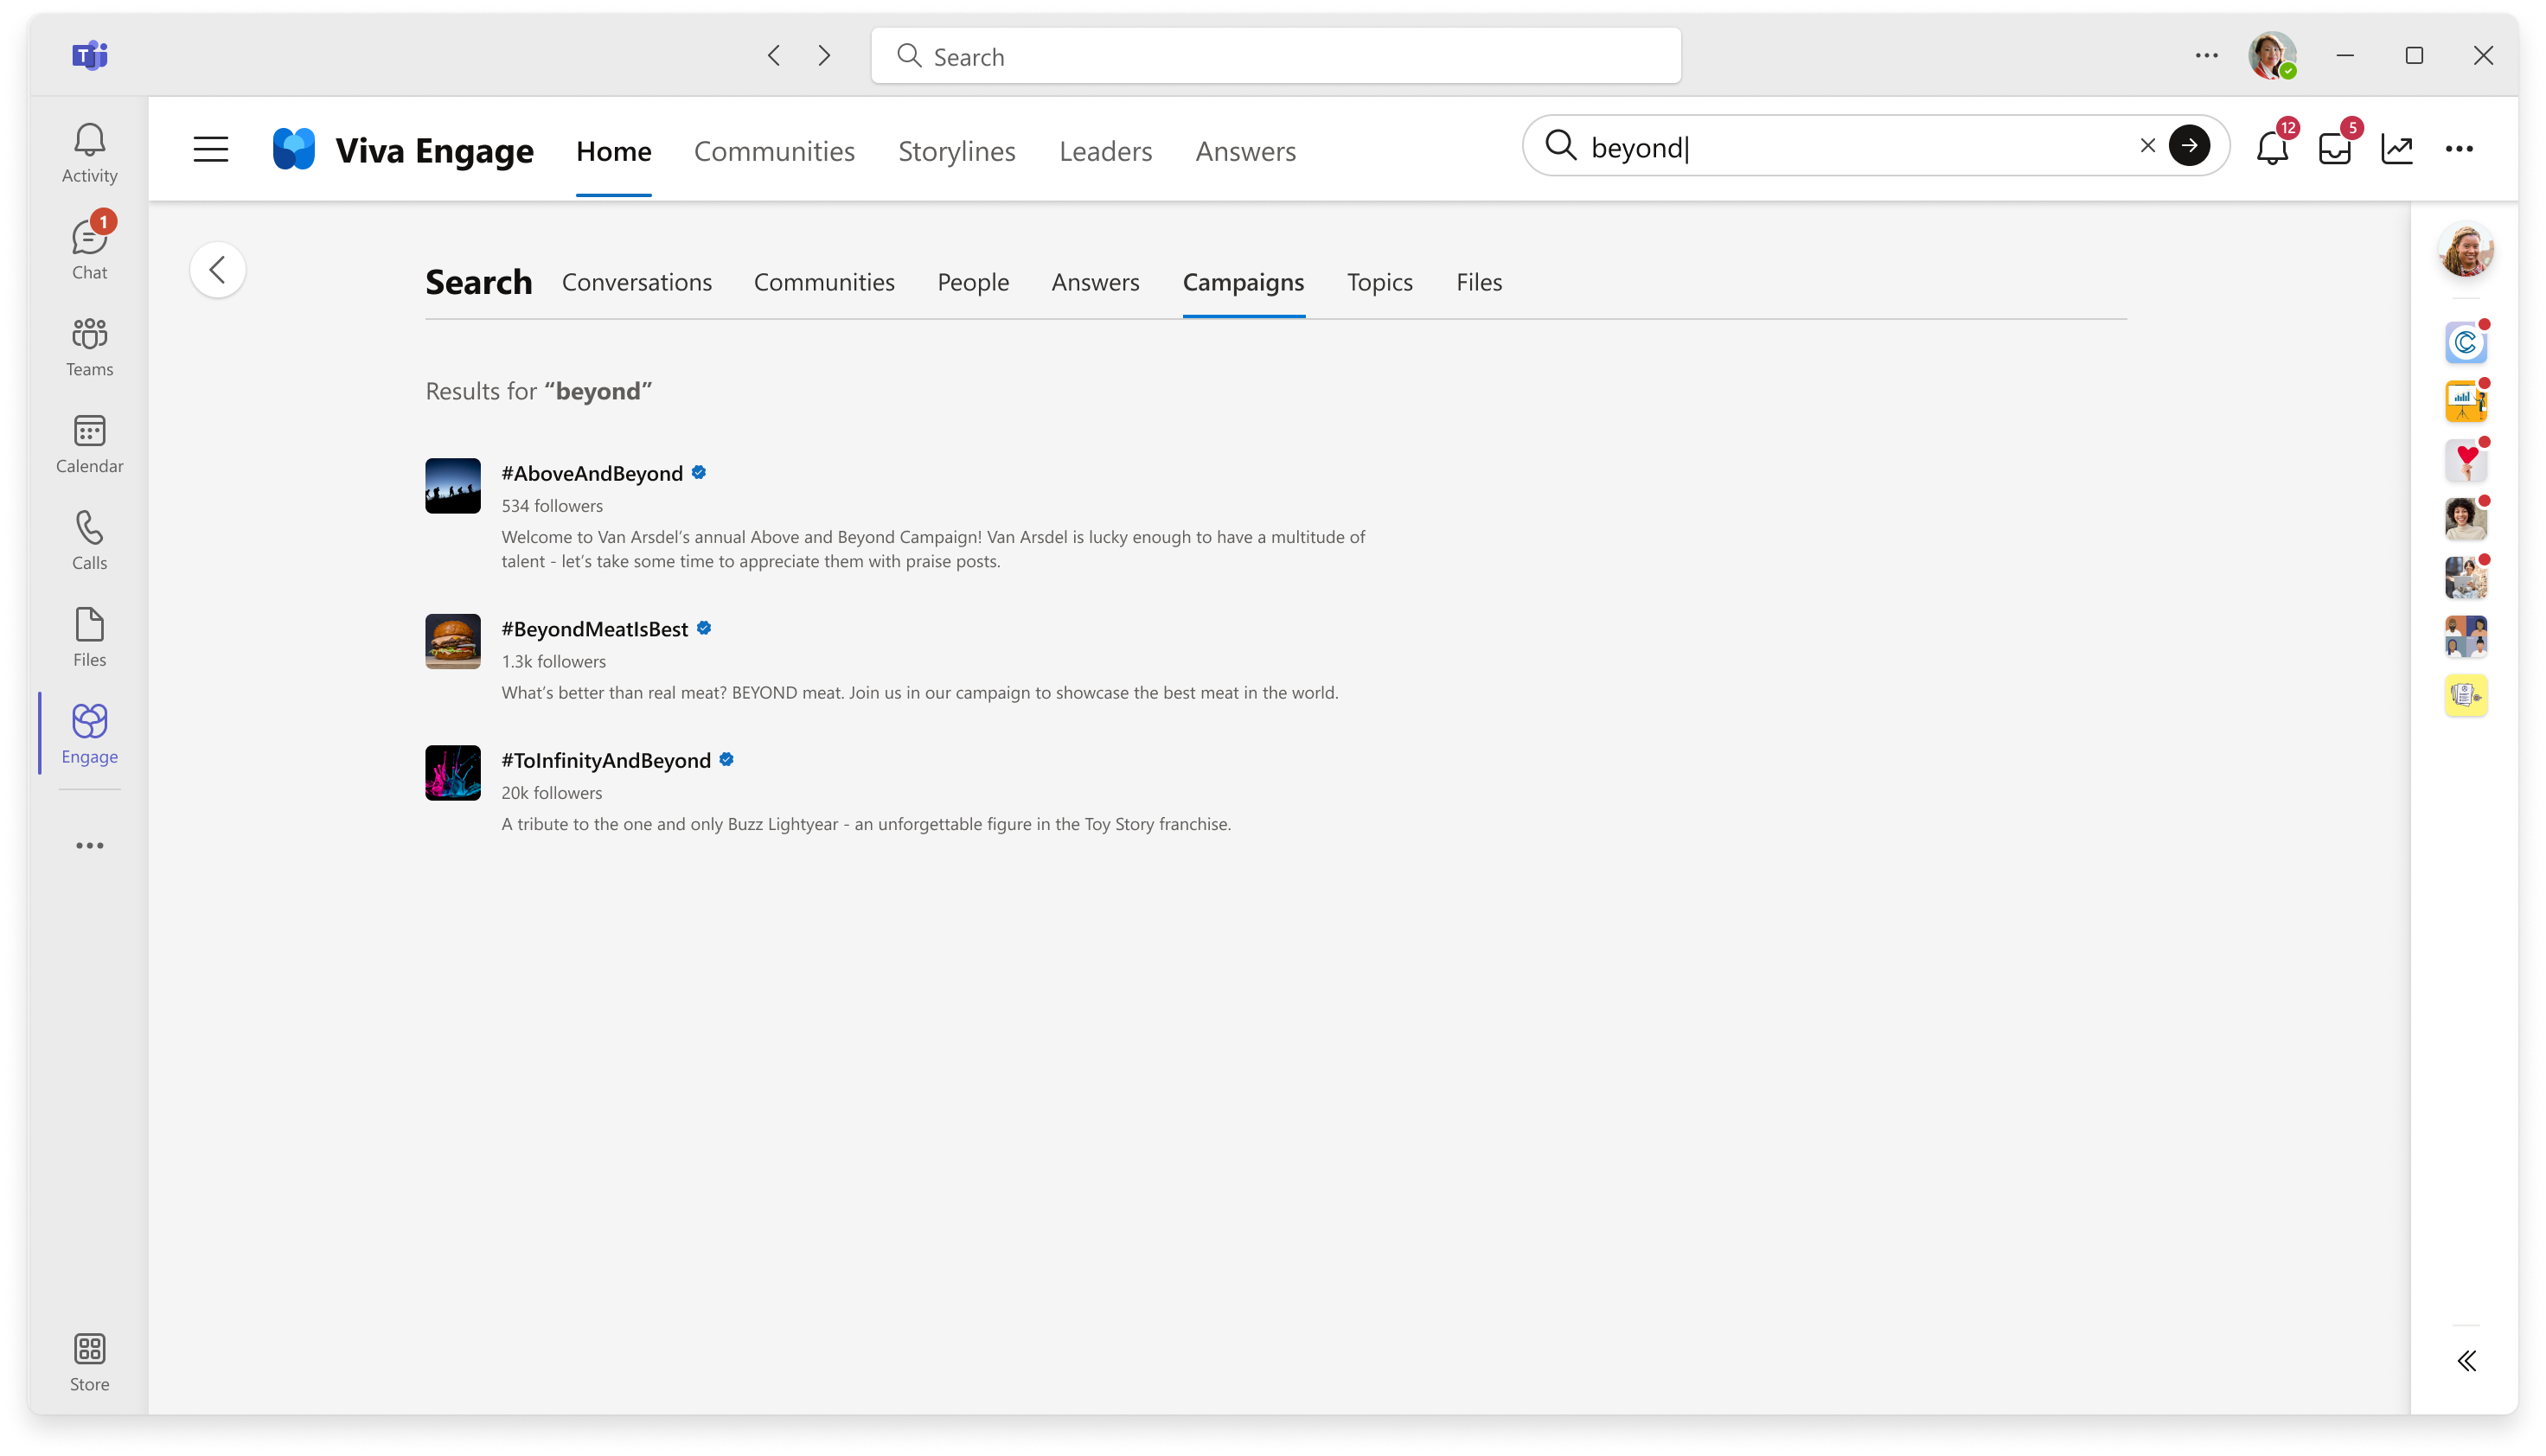2546x1456 pixels.
Task: Click the inbox/mail tray icon
Action: (x=2334, y=149)
